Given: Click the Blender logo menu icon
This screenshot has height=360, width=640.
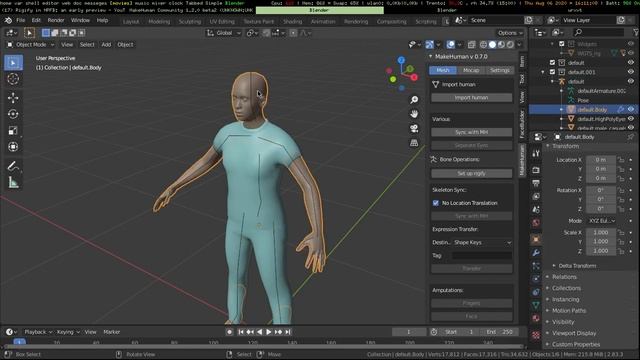Looking at the screenshot, I should [8, 20].
